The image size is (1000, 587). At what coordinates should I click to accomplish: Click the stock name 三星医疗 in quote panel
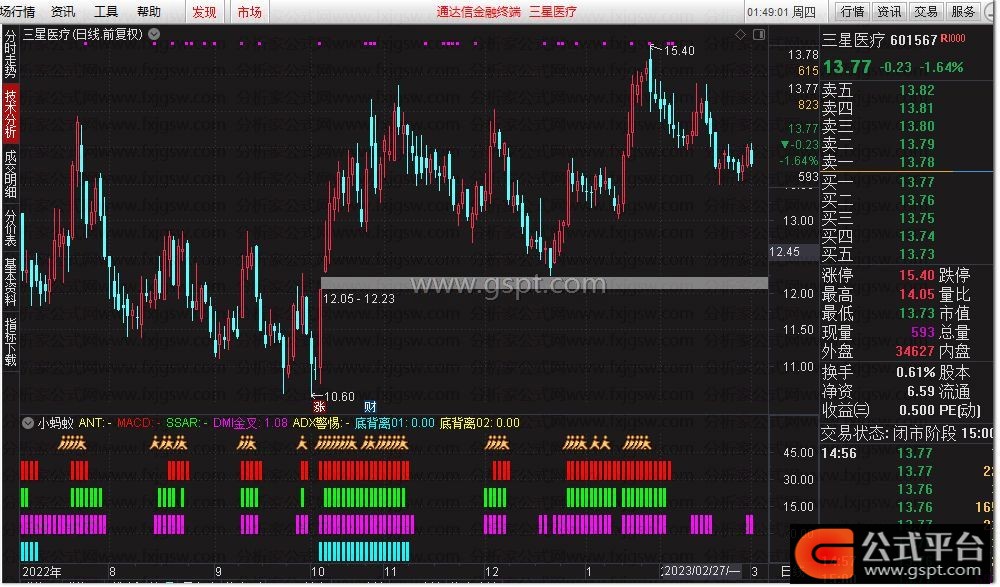(x=853, y=40)
